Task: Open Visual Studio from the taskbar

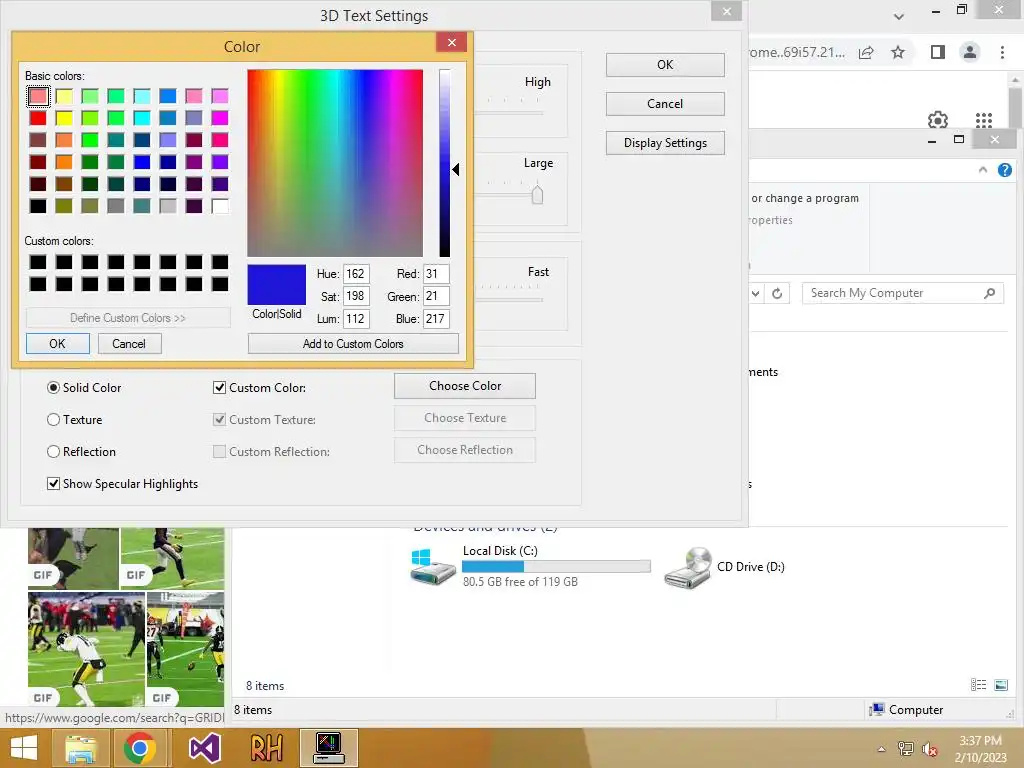Action: click(204, 748)
